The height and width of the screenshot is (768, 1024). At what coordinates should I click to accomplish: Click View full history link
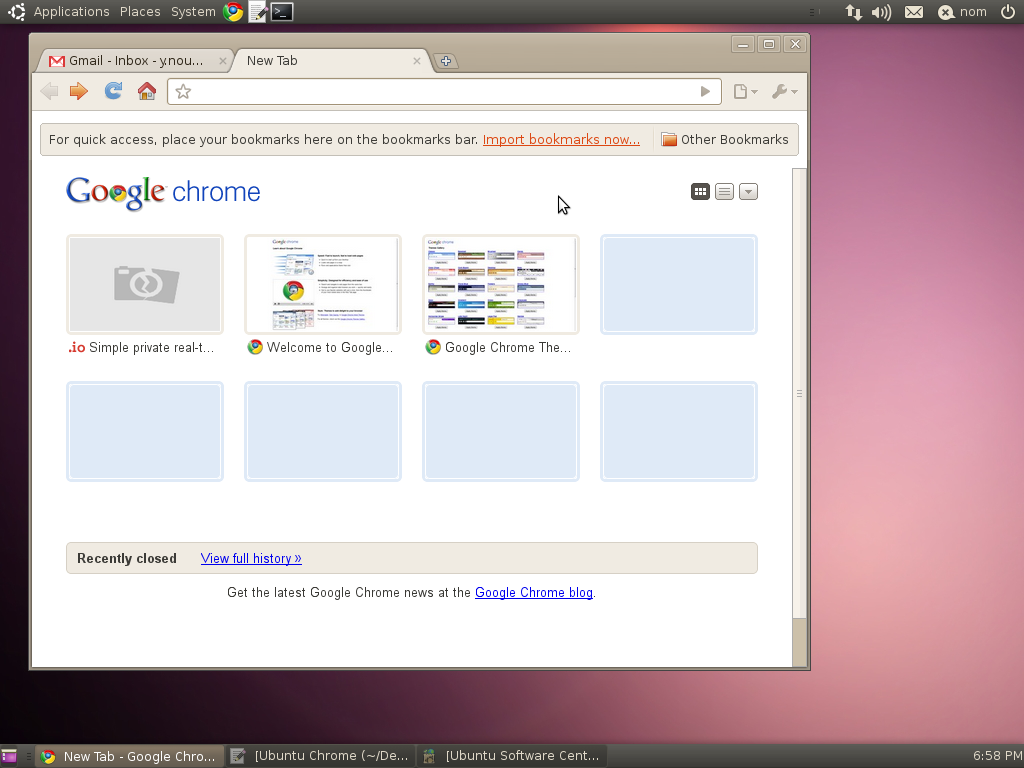(250, 558)
